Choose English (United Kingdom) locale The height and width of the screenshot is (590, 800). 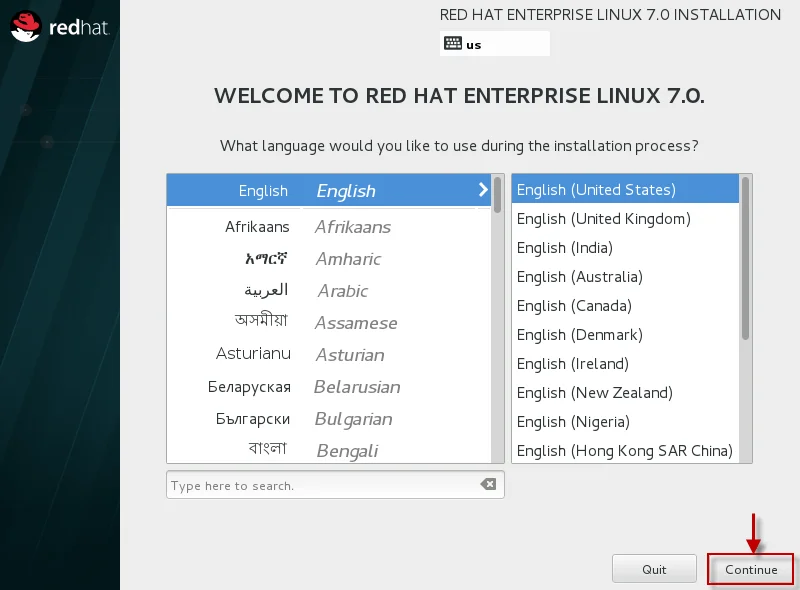pyautogui.click(x=625, y=218)
